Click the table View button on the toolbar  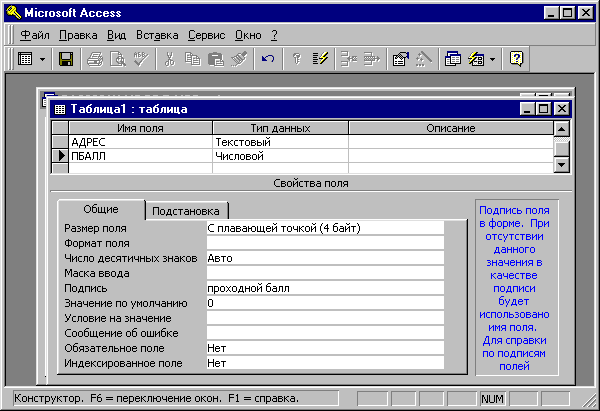tap(25, 60)
